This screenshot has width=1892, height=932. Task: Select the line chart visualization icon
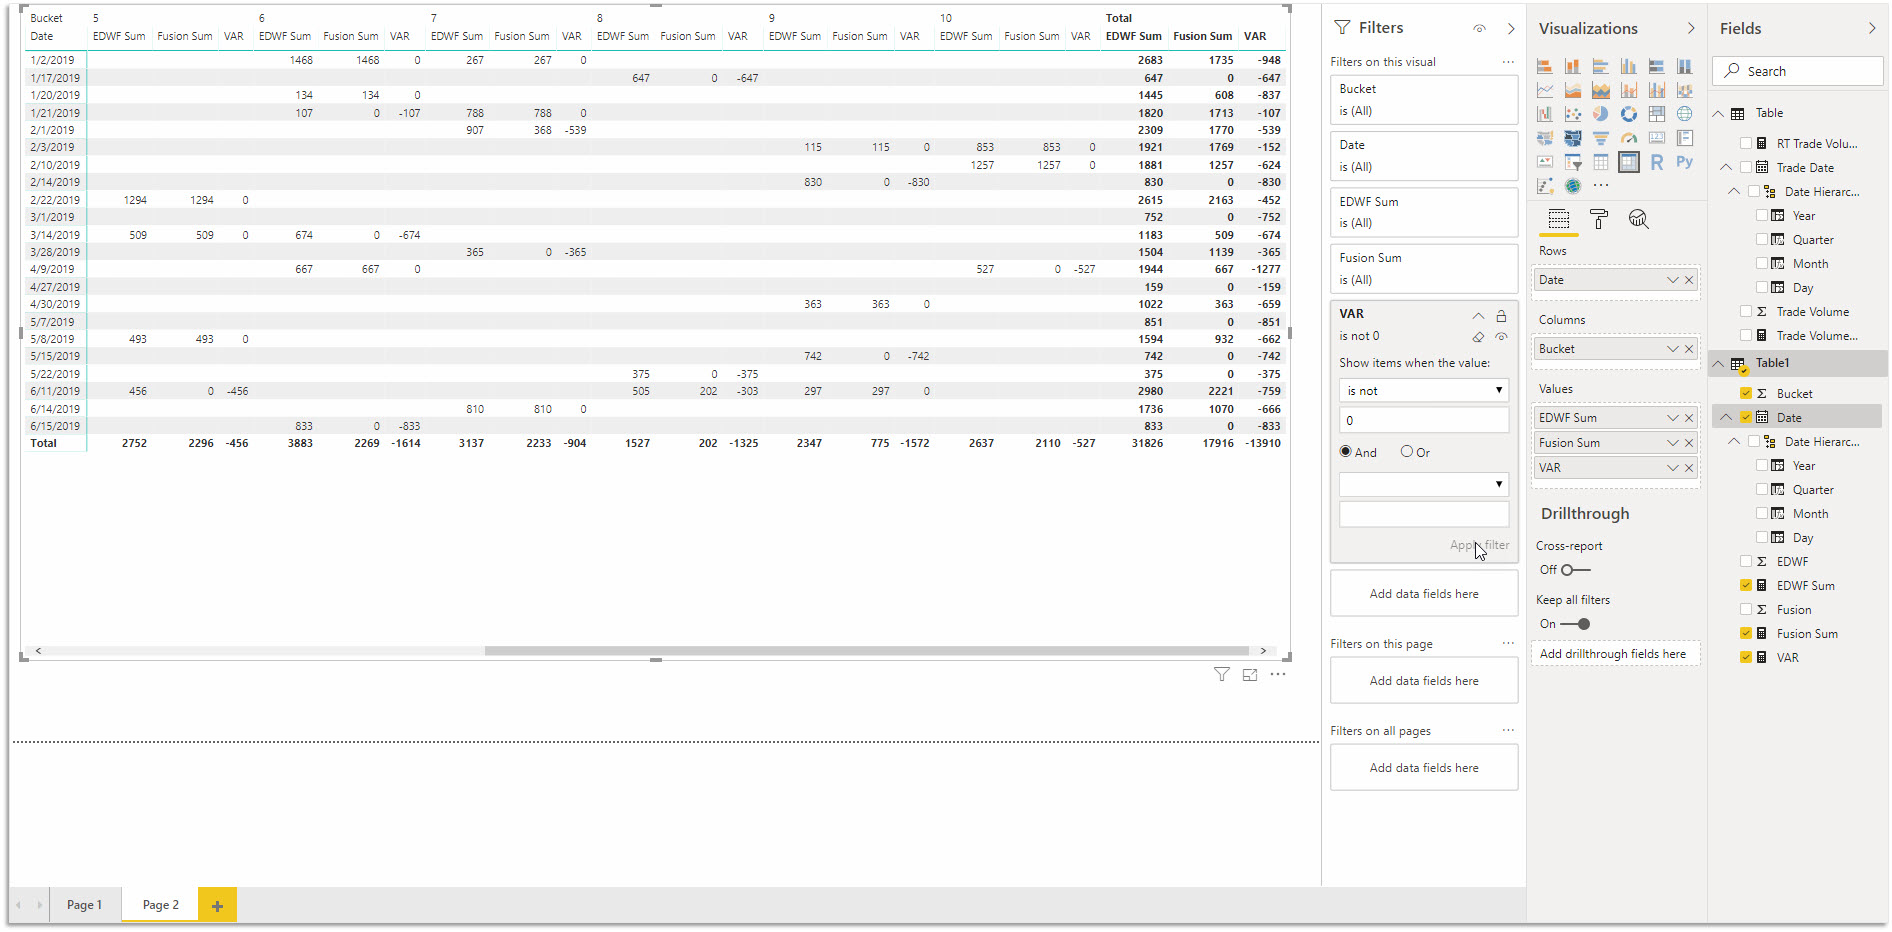[x=1545, y=90]
